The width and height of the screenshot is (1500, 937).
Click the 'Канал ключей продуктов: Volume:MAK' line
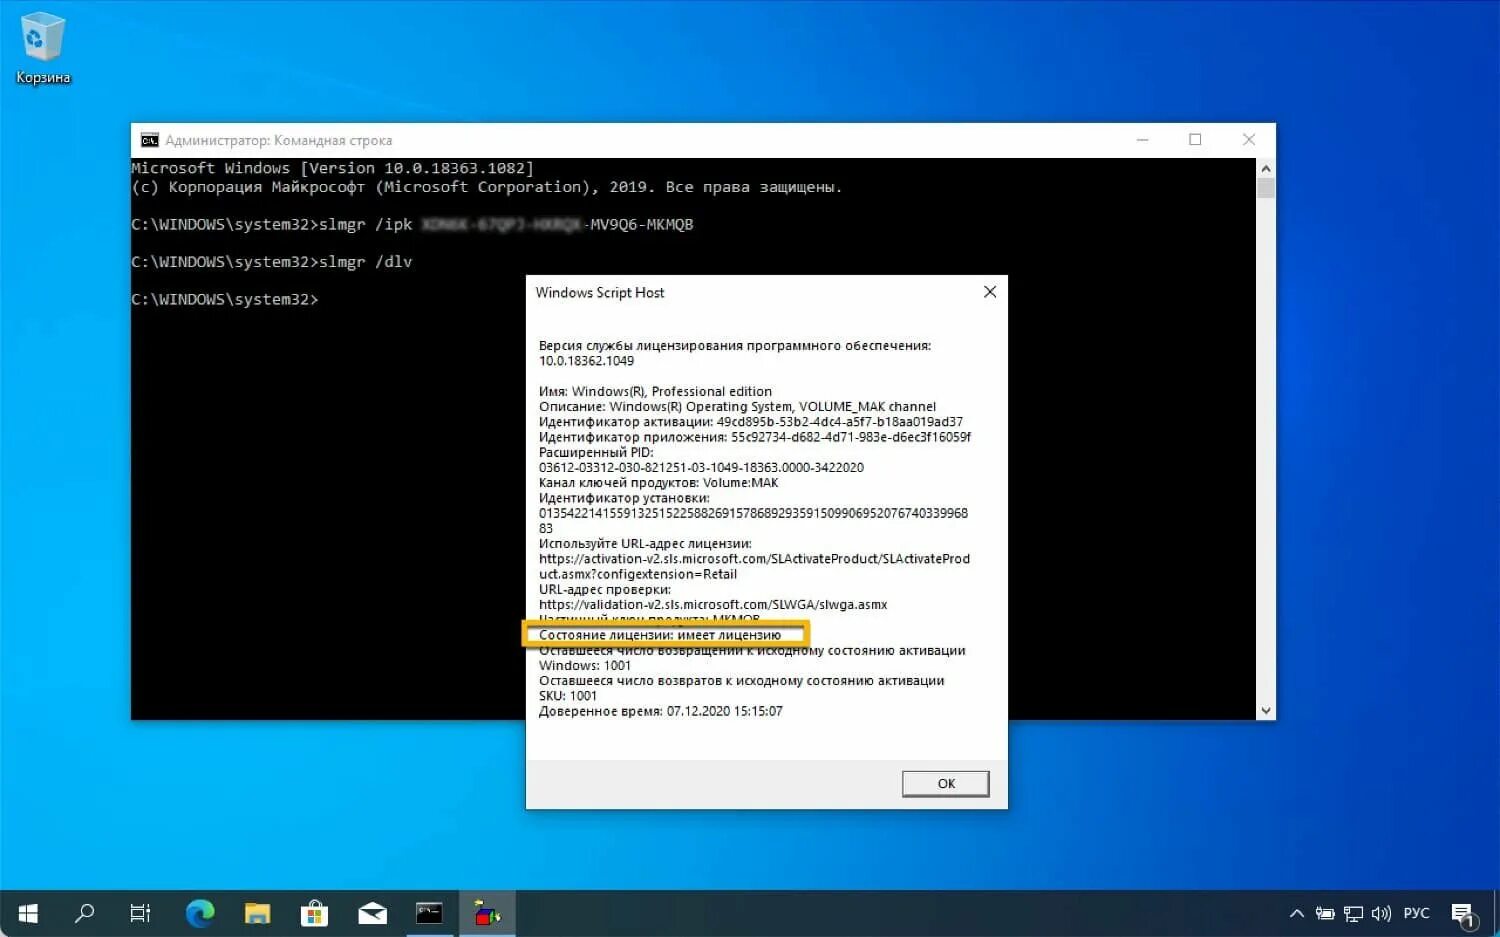tap(658, 482)
